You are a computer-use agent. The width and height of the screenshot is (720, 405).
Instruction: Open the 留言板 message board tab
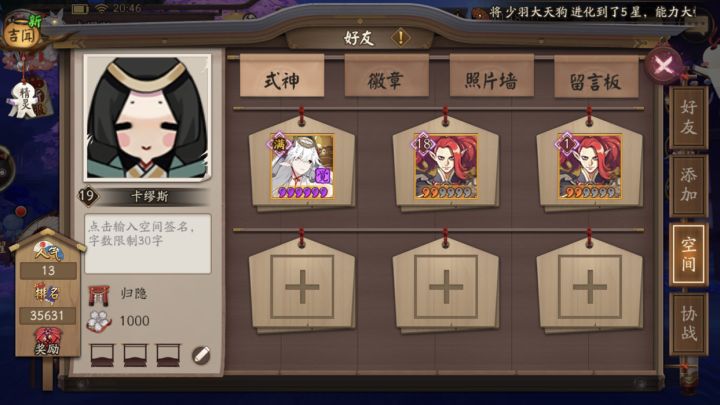point(596,80)
